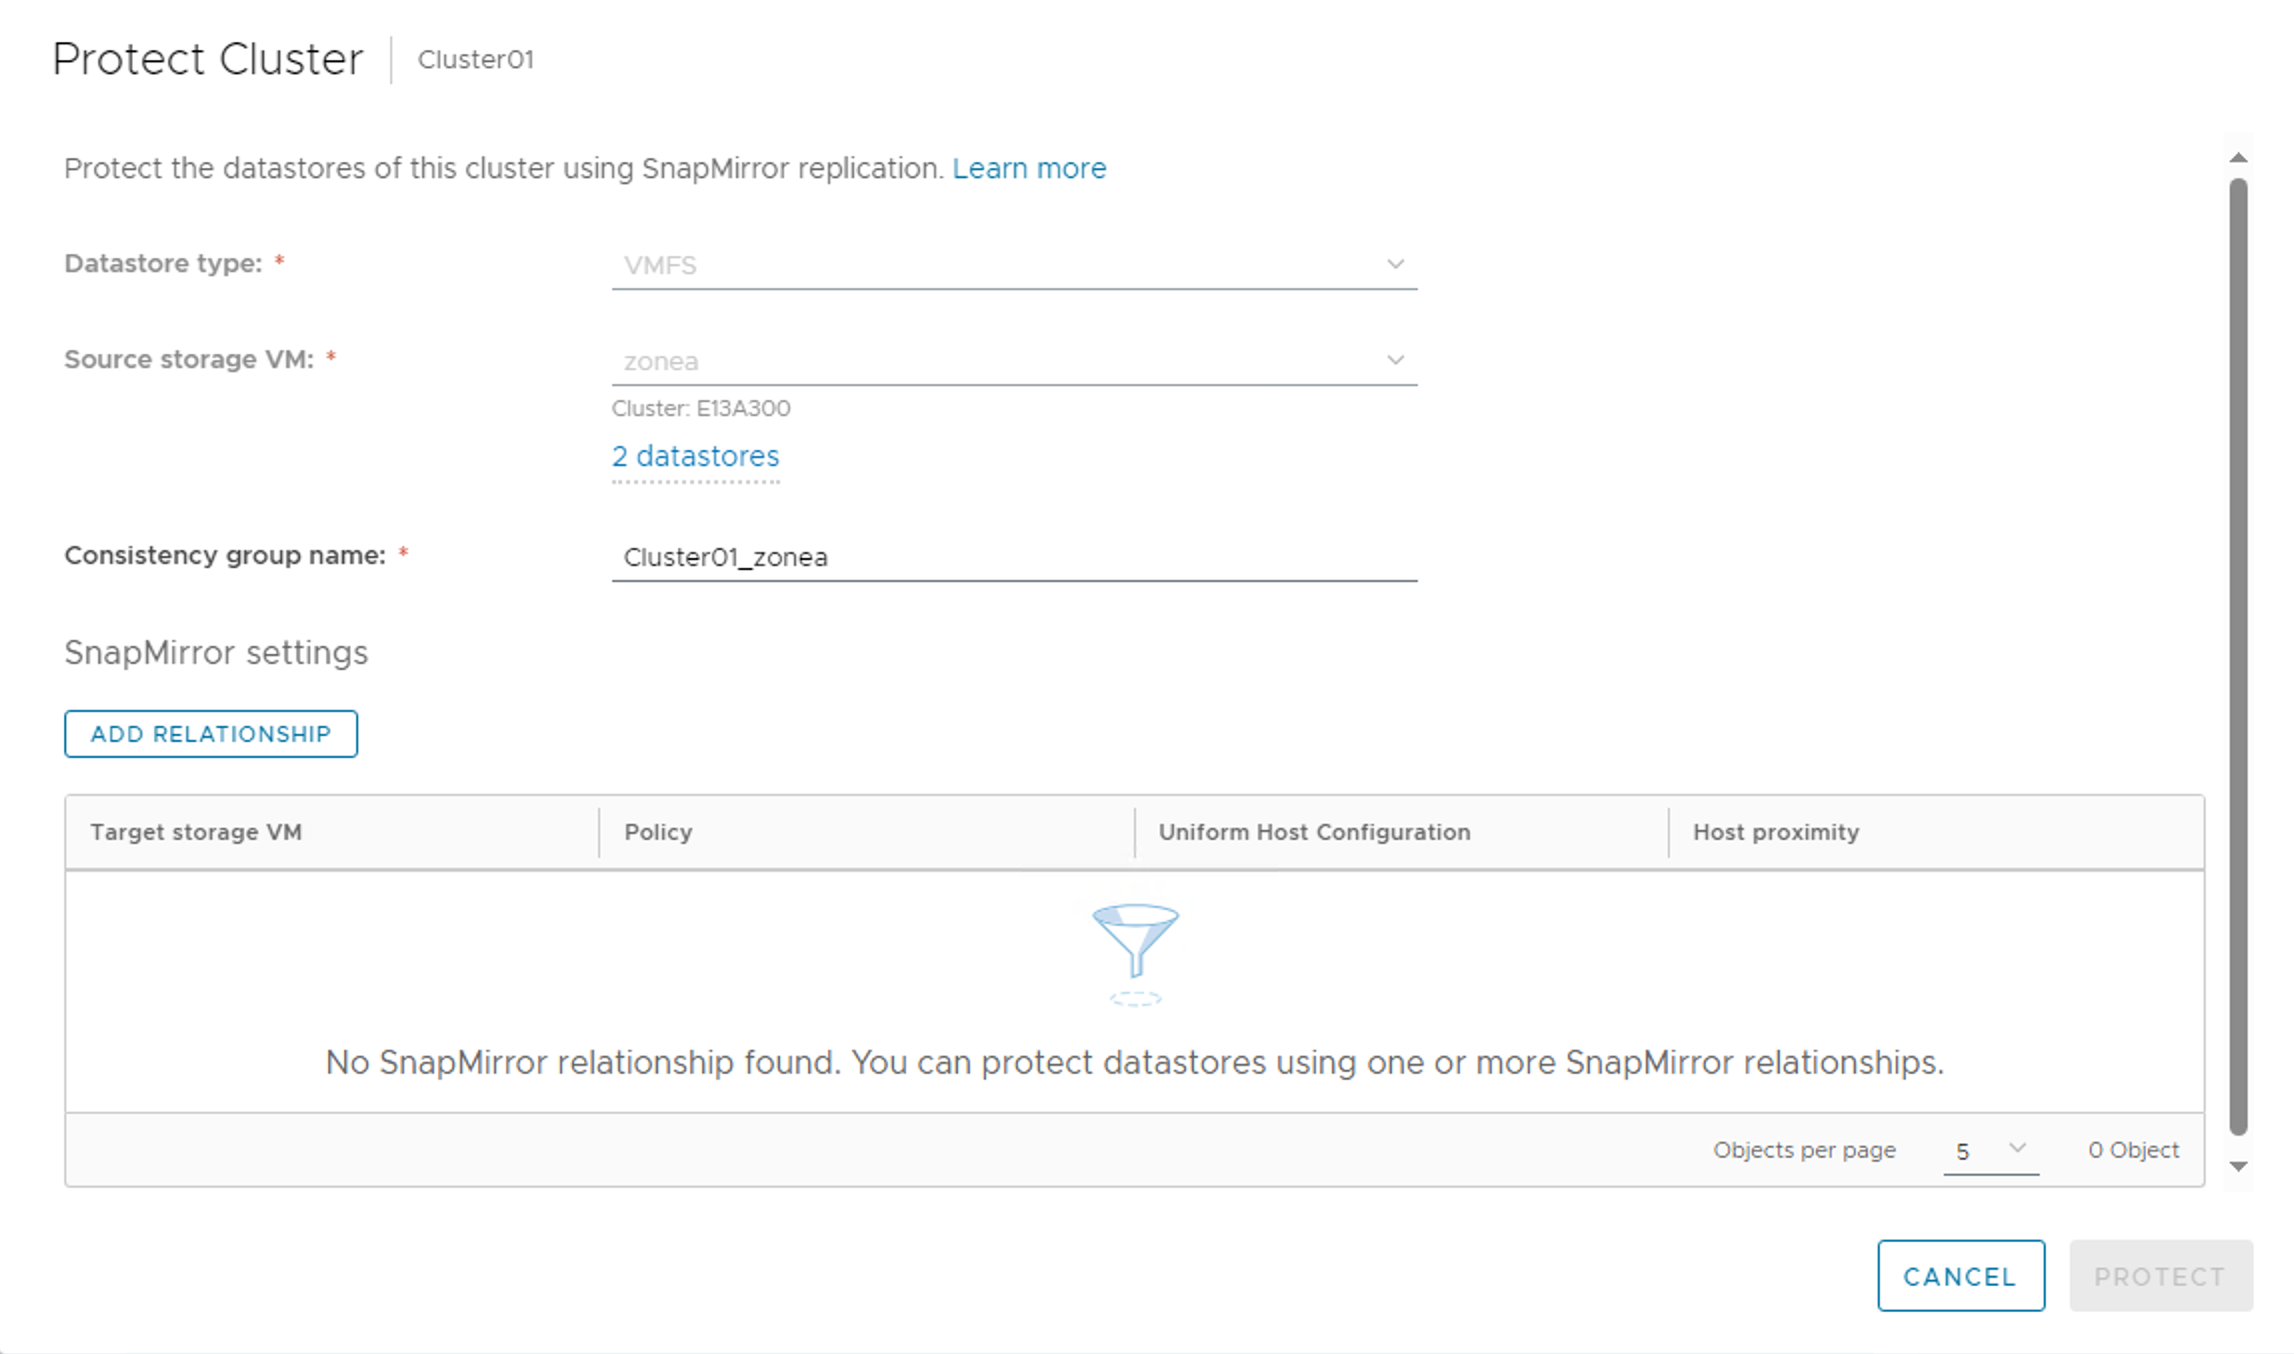Click the Learn more link
Screen dimensions: 2294x1354
tap(1031, 168)
